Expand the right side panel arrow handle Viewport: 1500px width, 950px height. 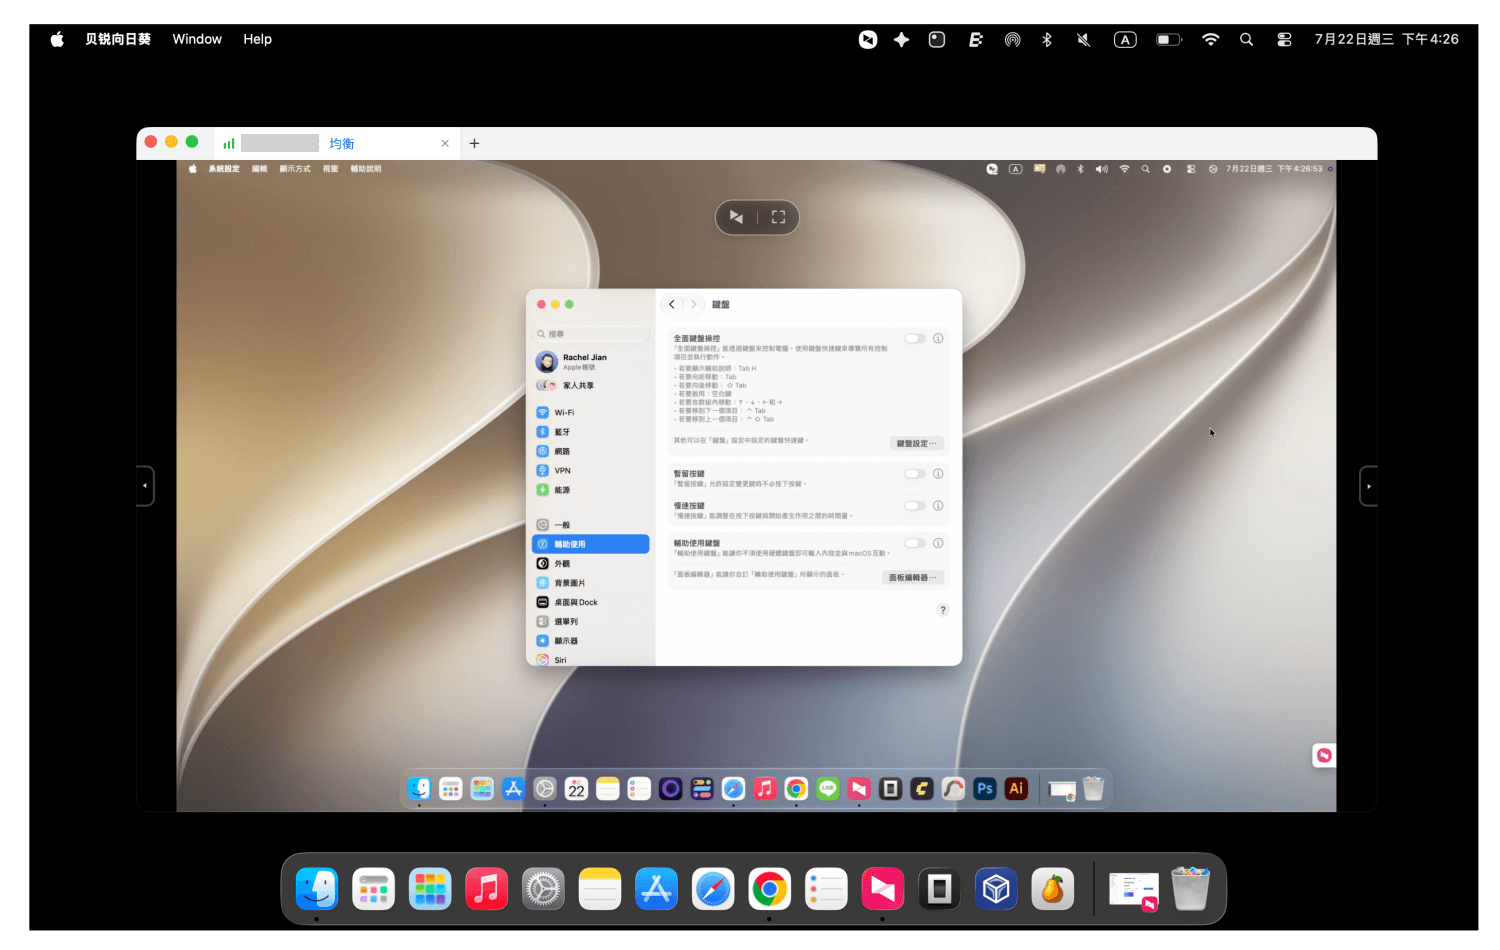coord(1369,486)
